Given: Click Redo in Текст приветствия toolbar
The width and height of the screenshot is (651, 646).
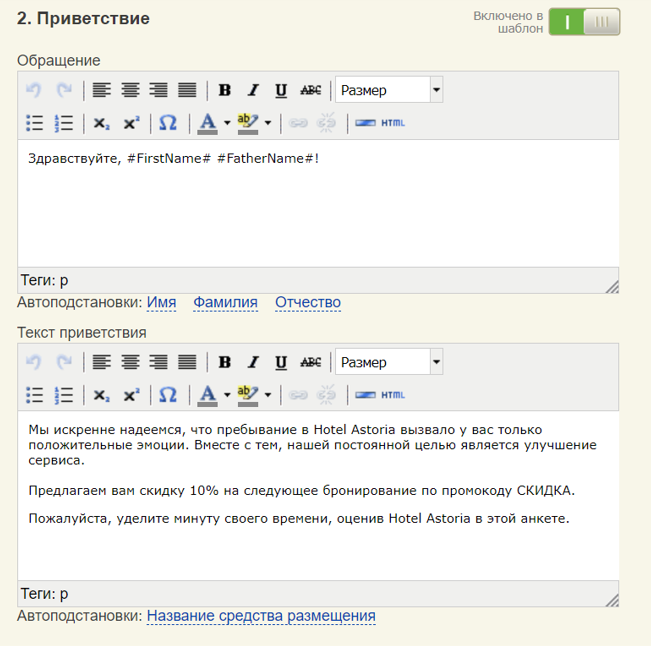Looking at the screenshot, I should pos(64,362).
